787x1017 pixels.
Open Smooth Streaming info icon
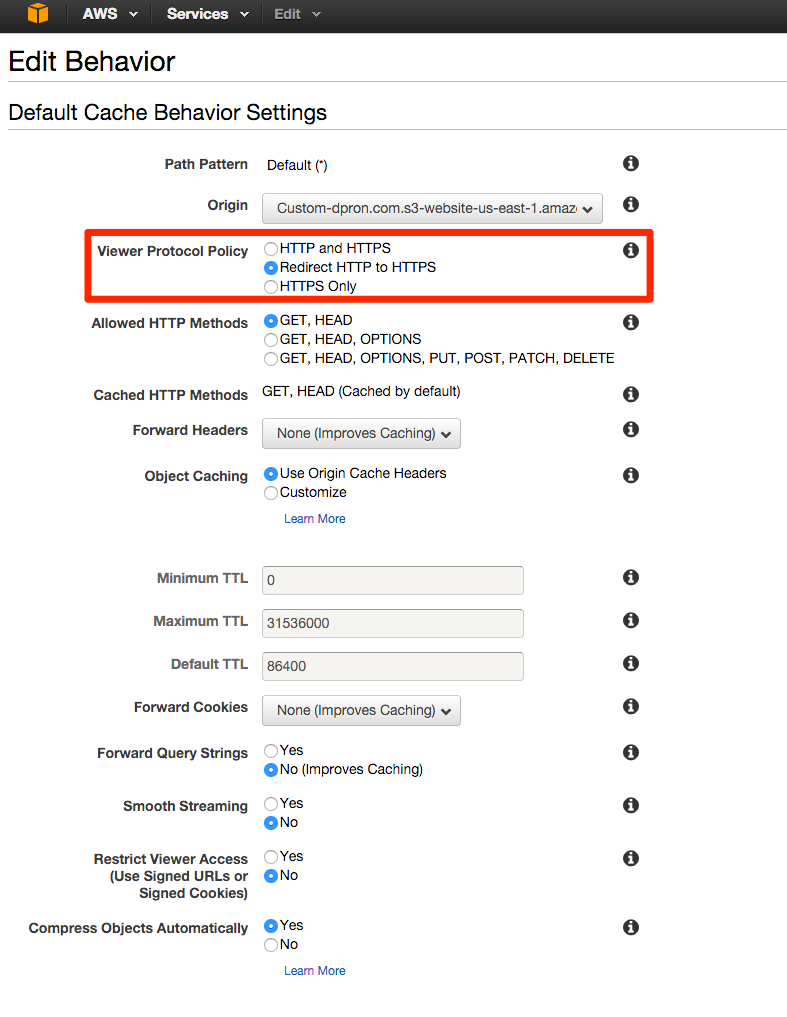coord(631,806)
